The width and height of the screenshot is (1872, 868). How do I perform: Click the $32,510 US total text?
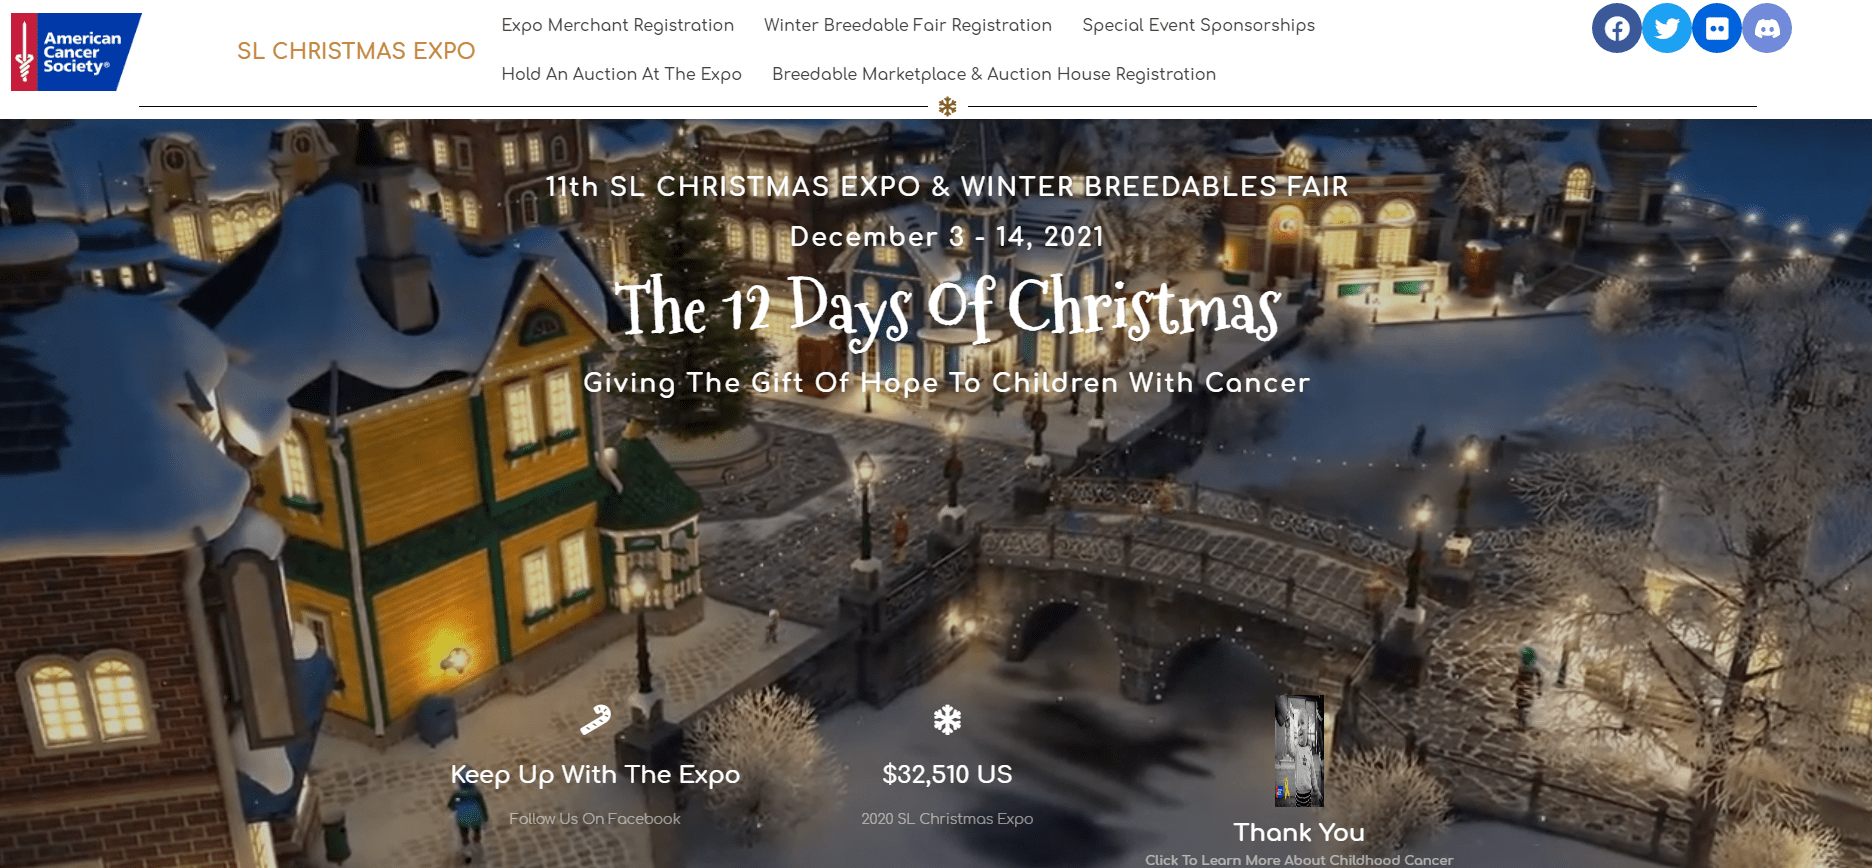click(x=947, y=774)
